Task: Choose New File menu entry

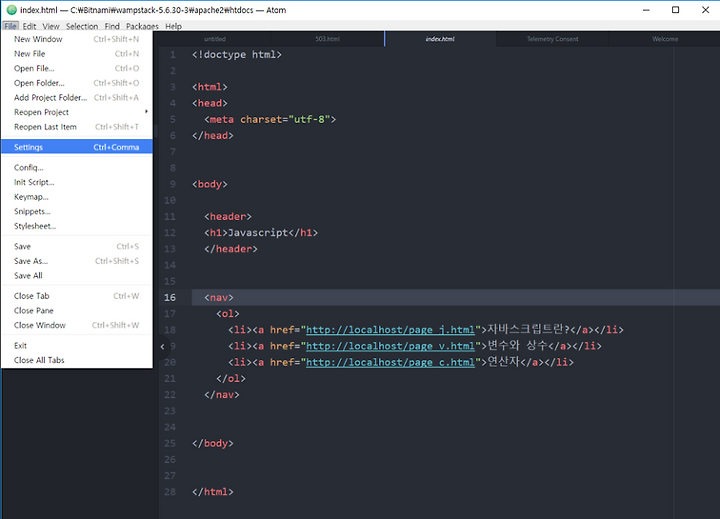Action: click(77, 54)
